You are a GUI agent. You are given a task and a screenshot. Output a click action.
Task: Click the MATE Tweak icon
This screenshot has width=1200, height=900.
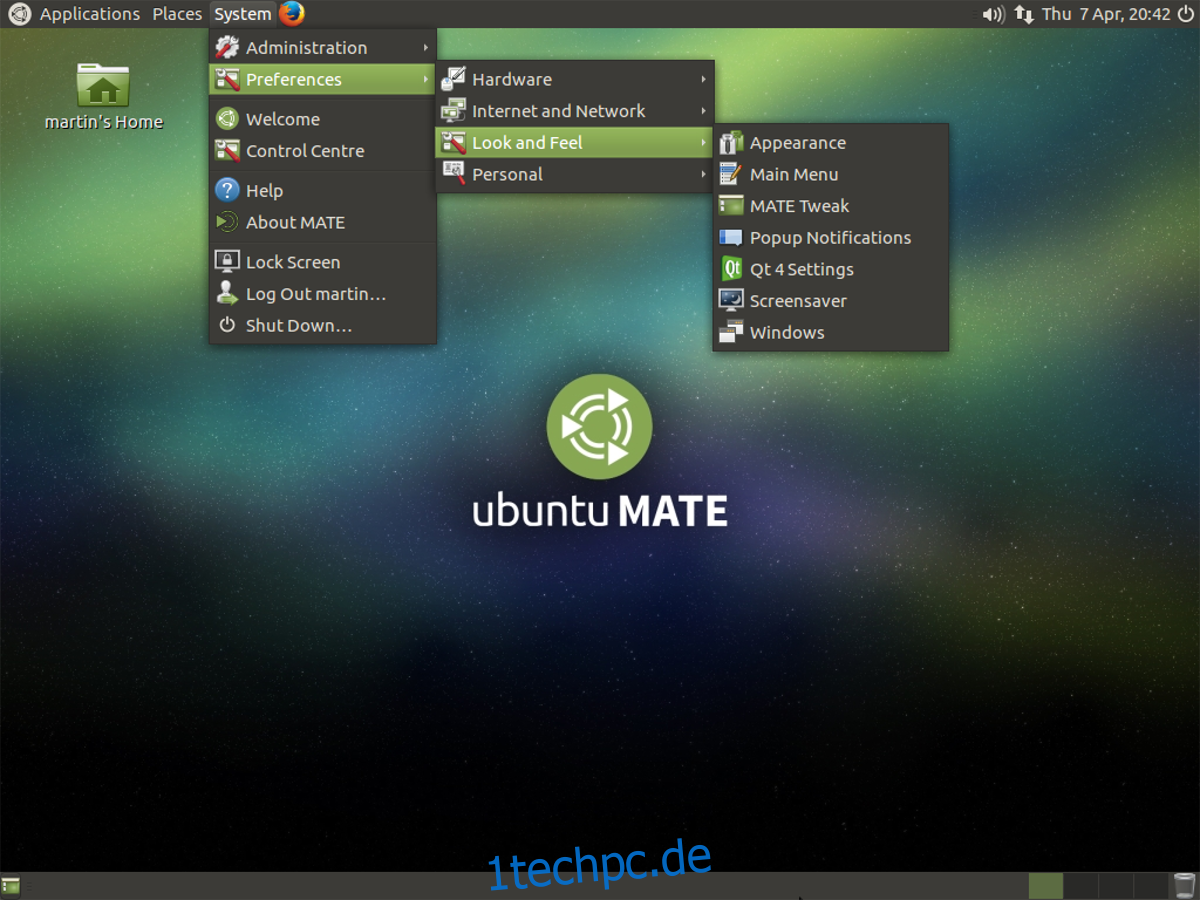(732, 206)
